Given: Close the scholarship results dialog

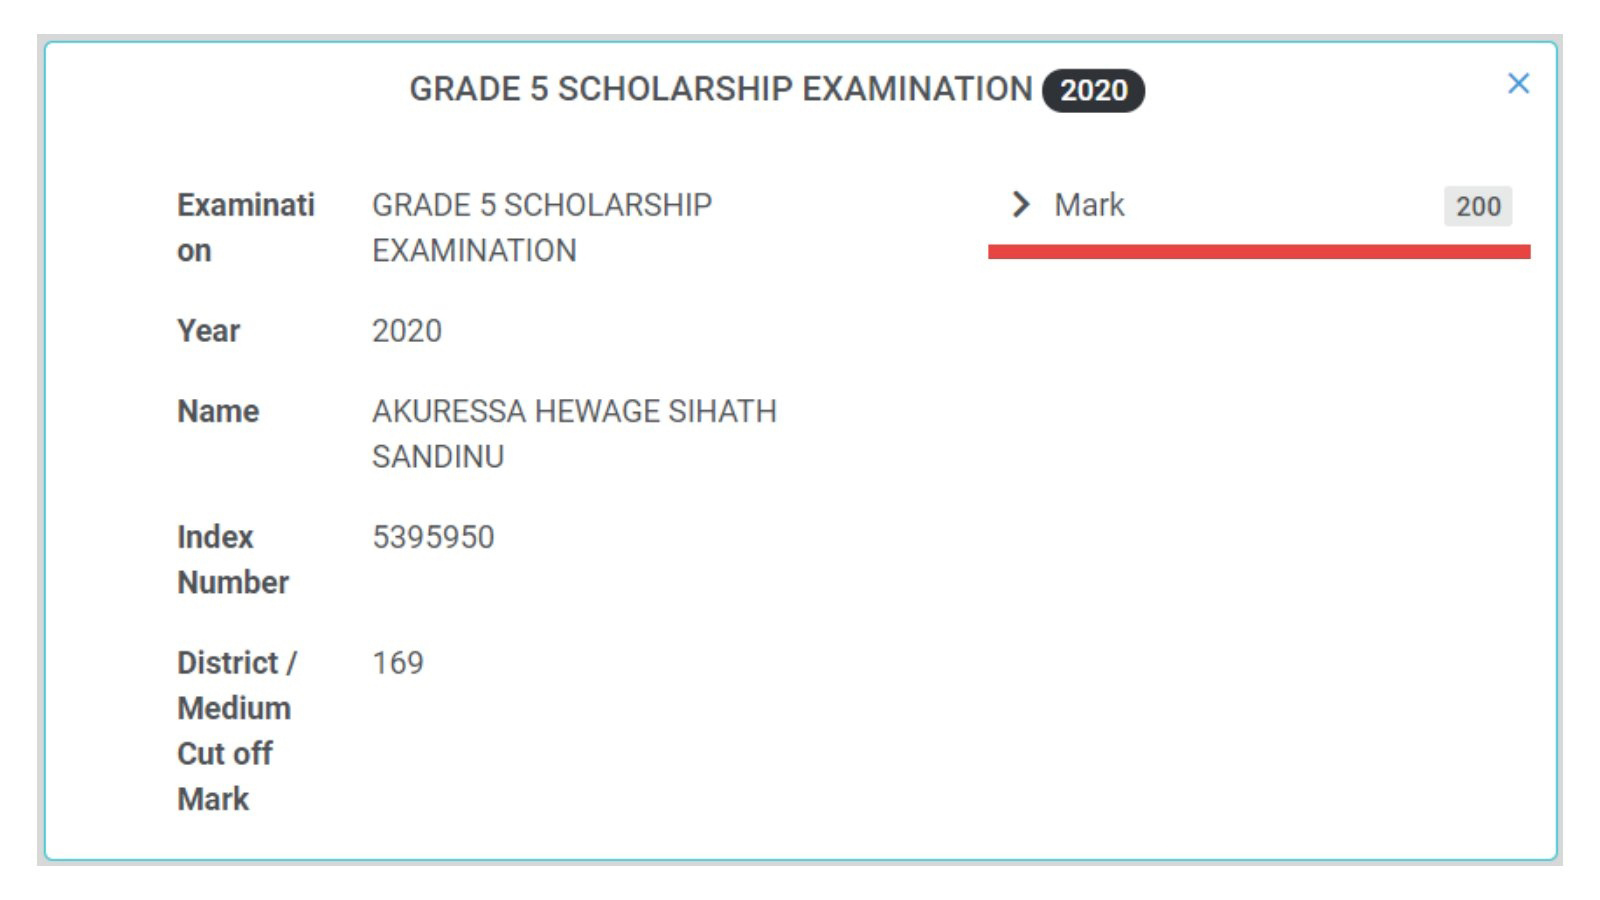Looking at the screenshot, I should pos(1518,84).
